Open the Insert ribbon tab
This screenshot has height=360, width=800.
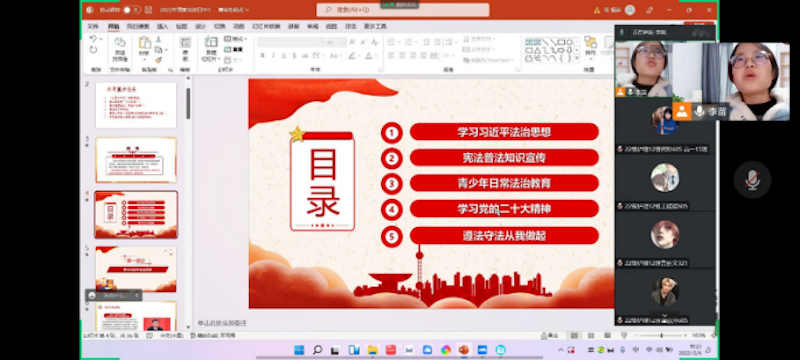(x=163, y=26)
